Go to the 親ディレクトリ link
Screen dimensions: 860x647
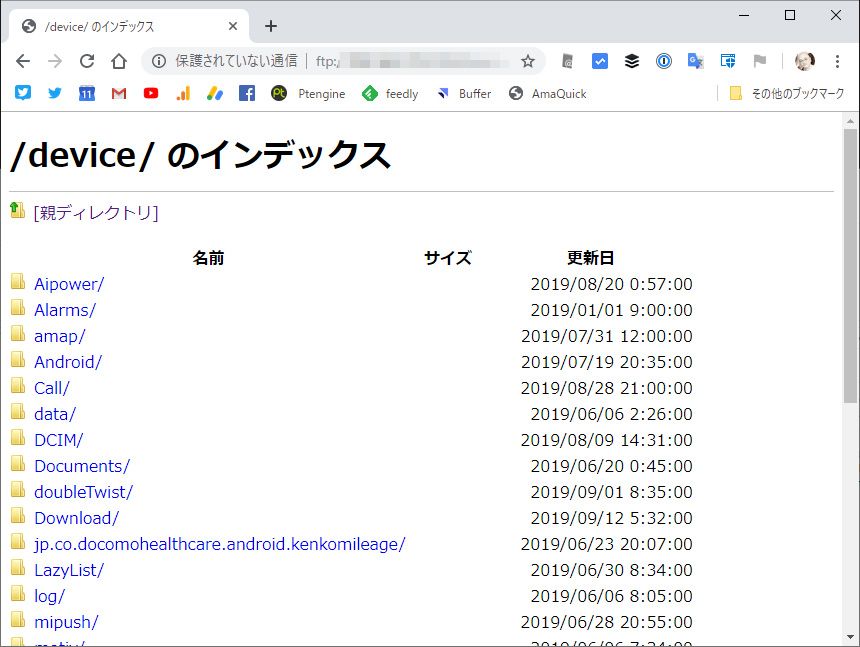point(96,212)
